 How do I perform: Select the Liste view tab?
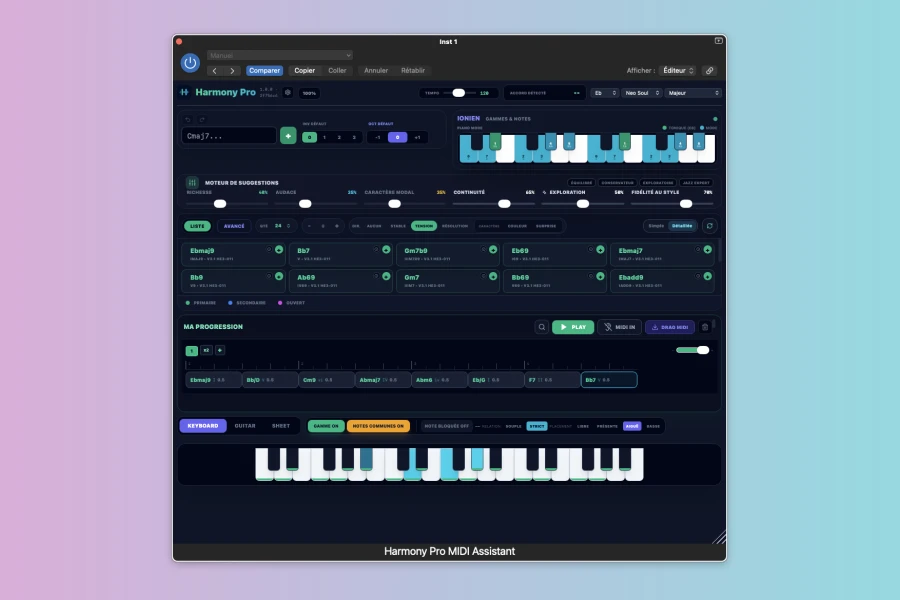[197, 226]
